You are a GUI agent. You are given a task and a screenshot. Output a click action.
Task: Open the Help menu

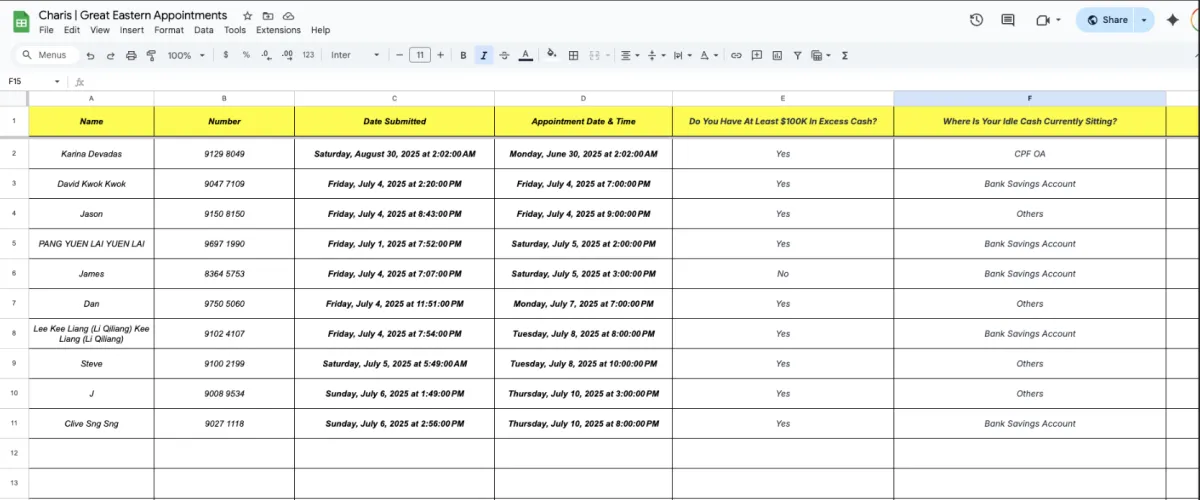point(320,30)
